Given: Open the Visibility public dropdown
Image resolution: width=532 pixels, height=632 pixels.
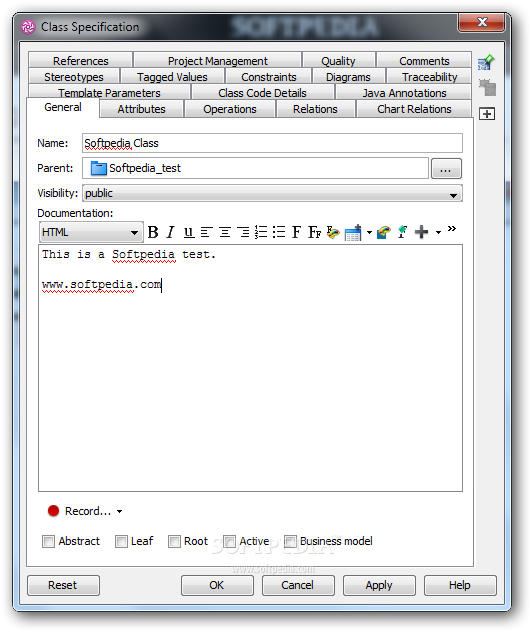Looking at the screenshot, I should (272, 193).
